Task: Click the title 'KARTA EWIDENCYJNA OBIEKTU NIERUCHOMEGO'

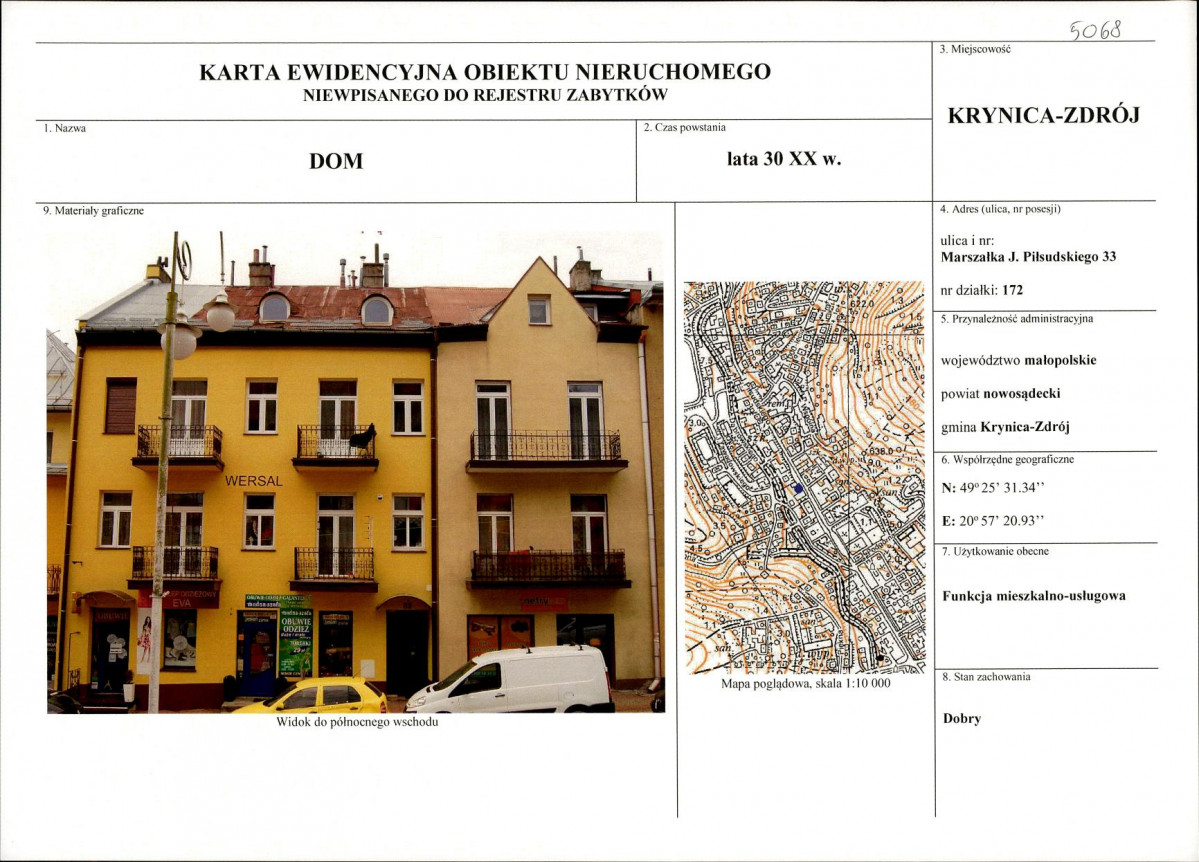Action: (x=485, y=72)
